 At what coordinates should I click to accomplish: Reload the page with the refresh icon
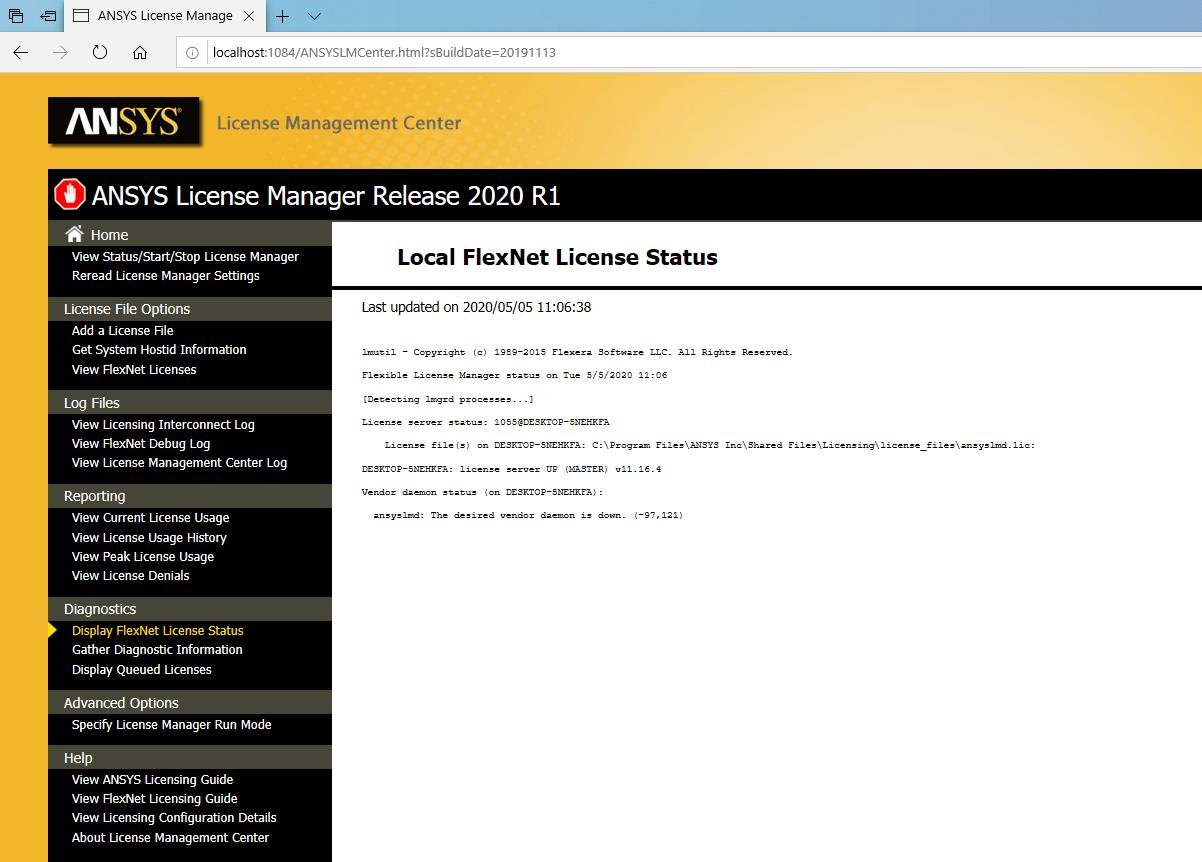(x=100, y=52)
